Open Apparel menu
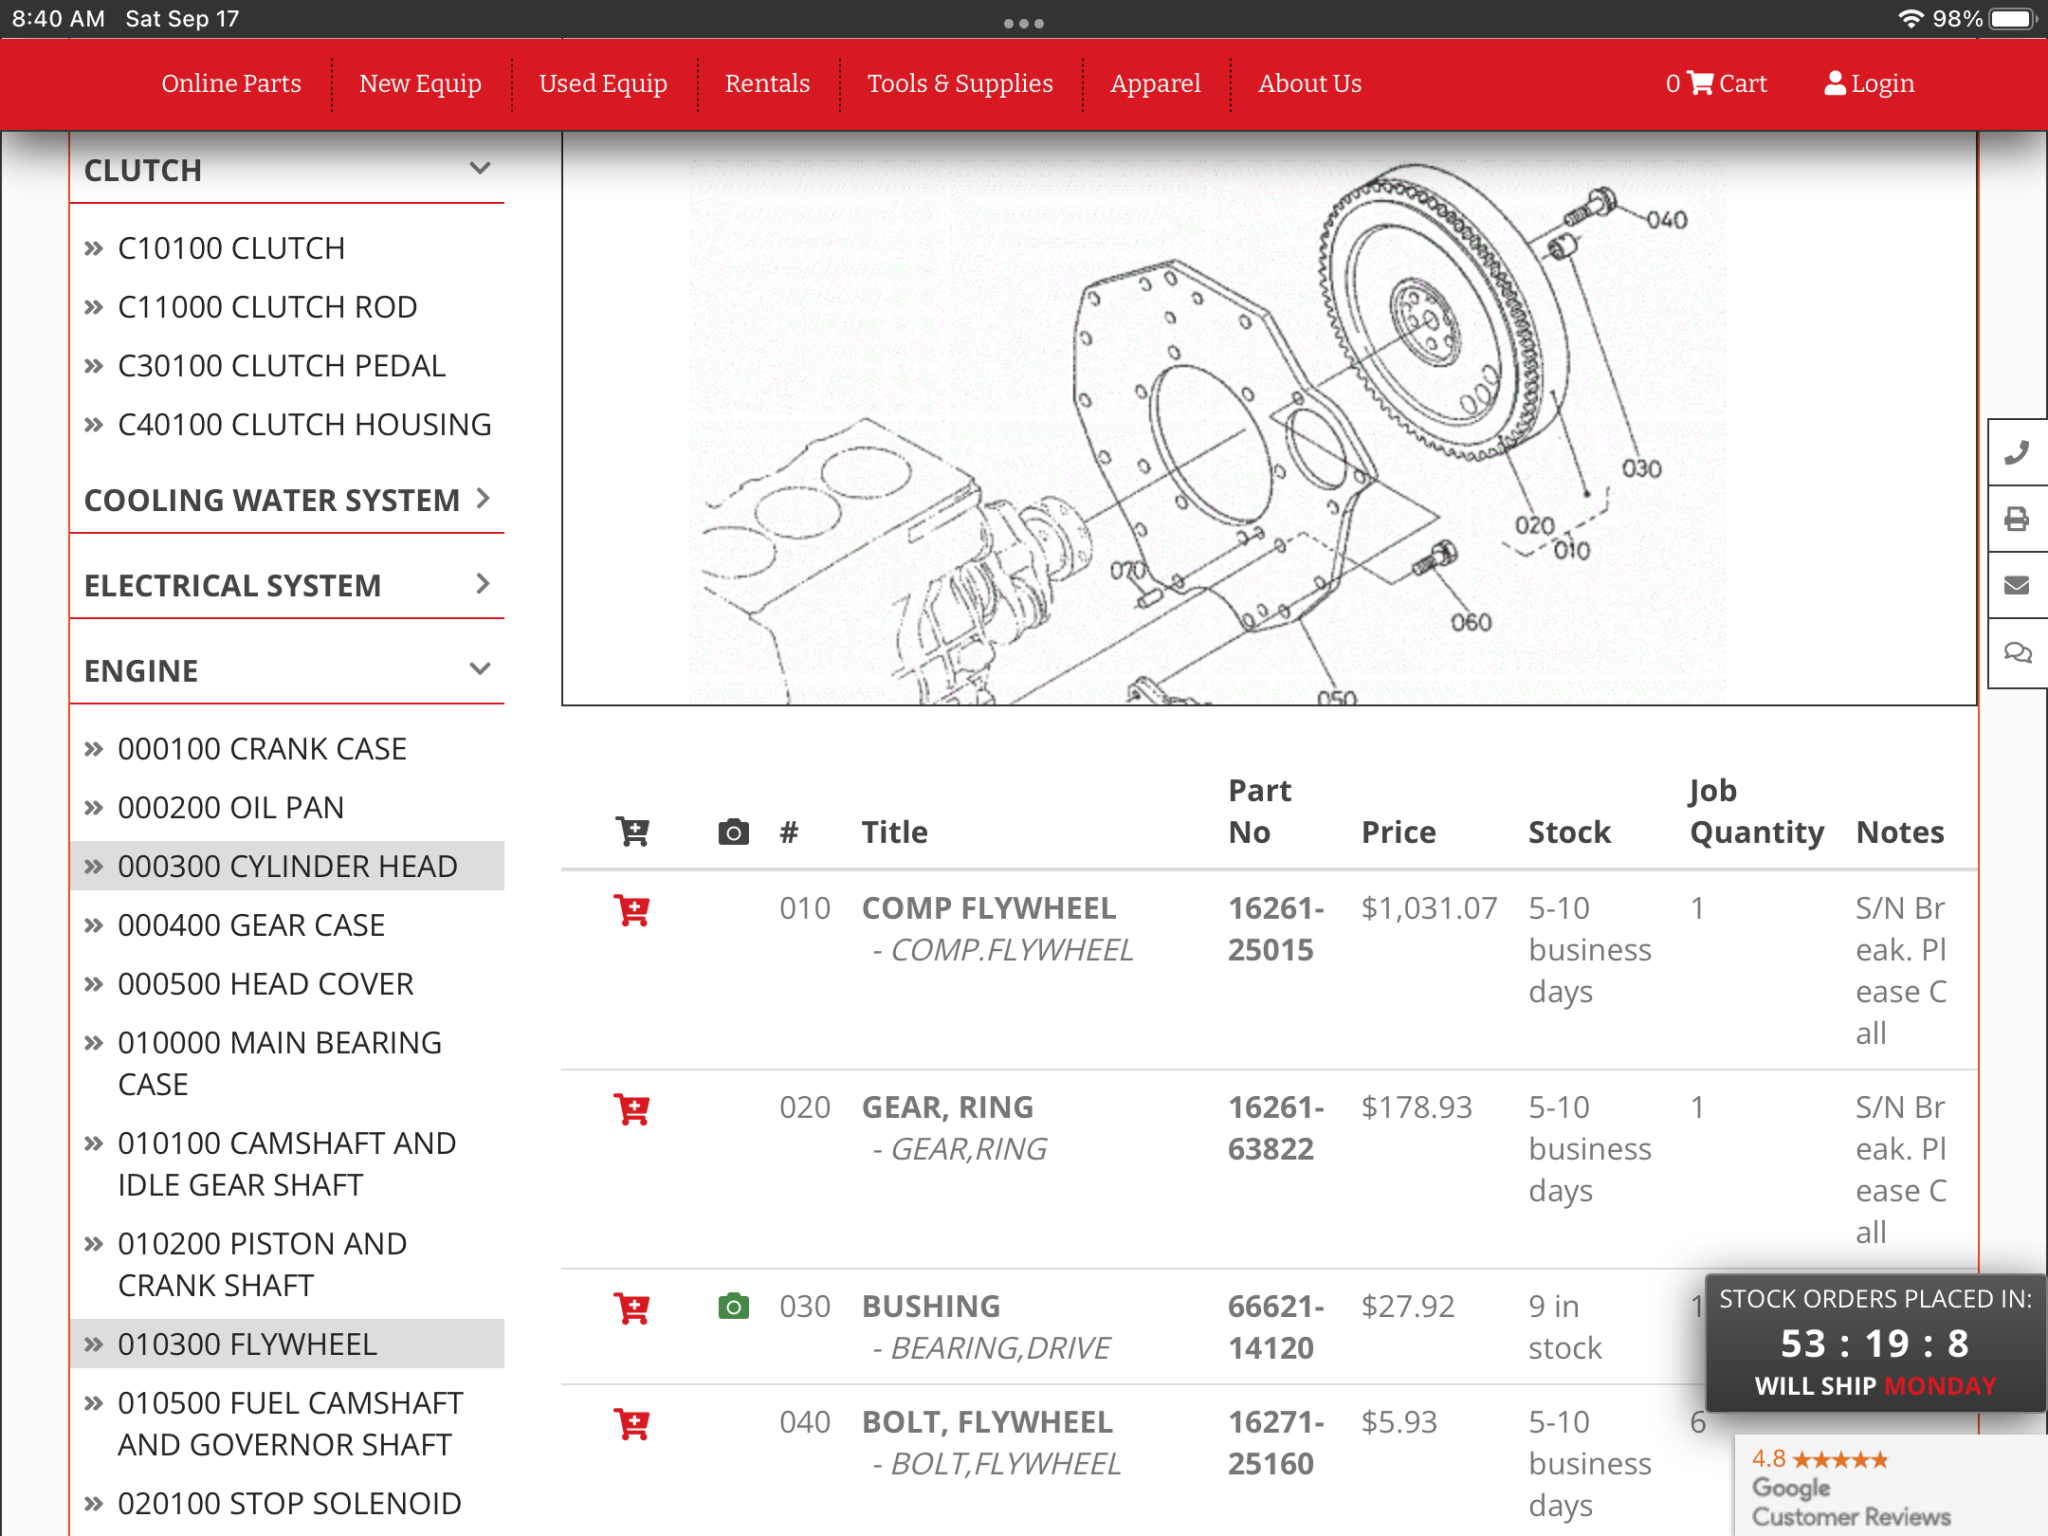The image size is (2048, 1536). point(1155,83)
